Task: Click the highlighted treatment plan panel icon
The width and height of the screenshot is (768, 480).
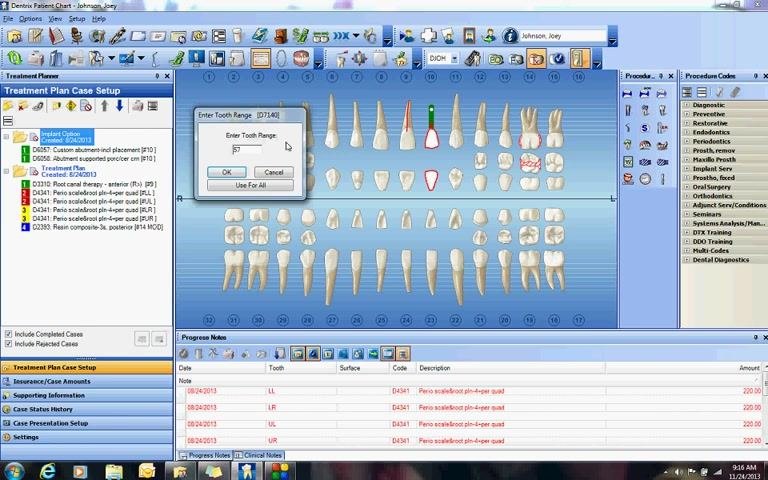Action: click(261, 58)
